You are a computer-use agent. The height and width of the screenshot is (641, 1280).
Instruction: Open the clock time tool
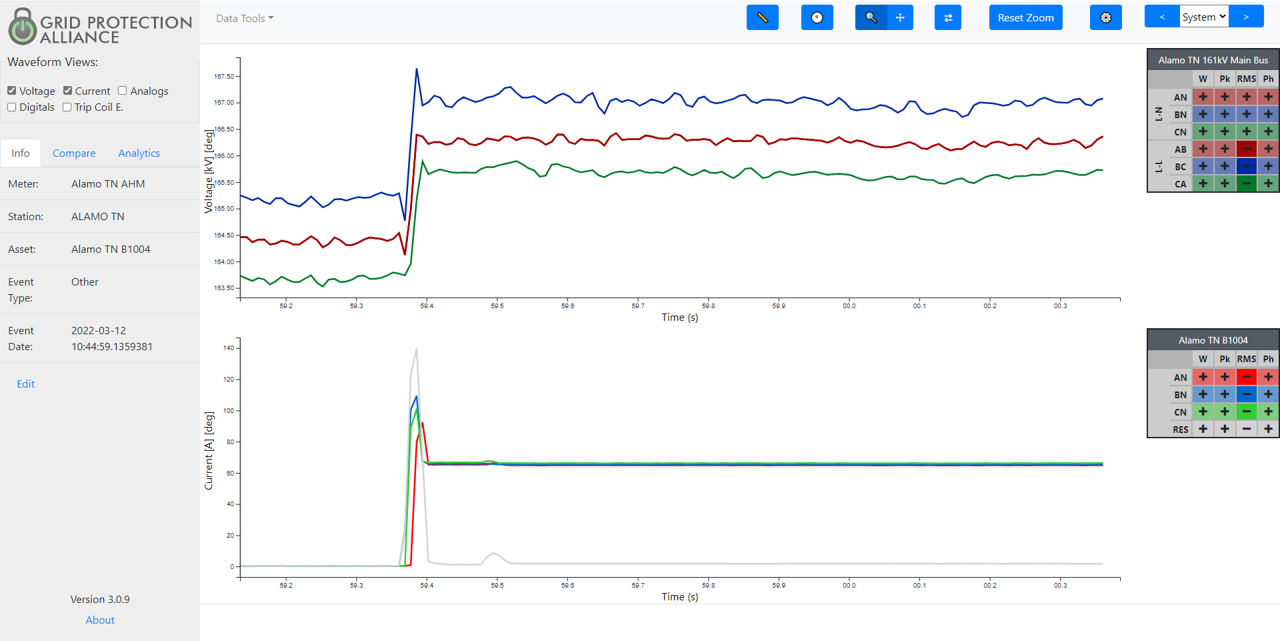click(817, 17)
